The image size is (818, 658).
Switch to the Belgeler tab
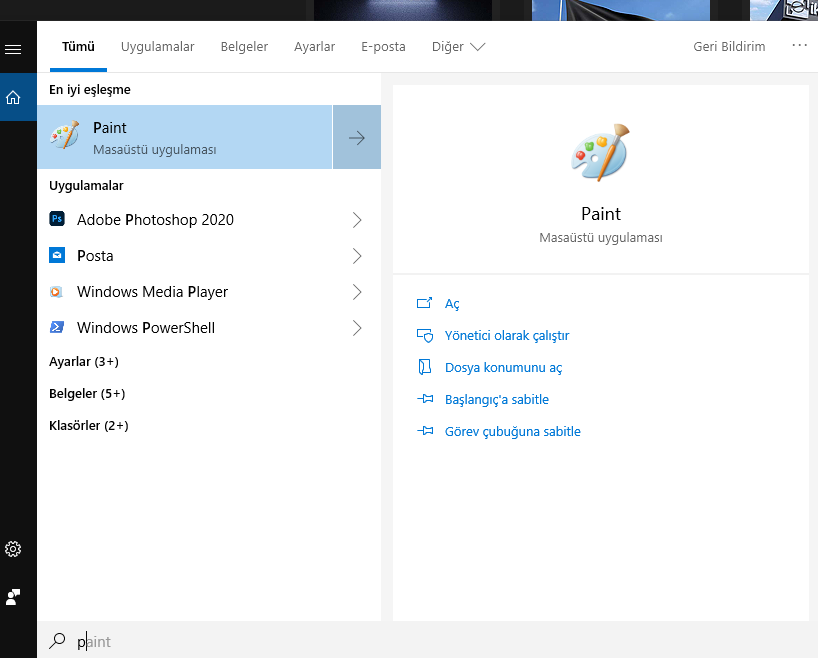tap(244, 47)
